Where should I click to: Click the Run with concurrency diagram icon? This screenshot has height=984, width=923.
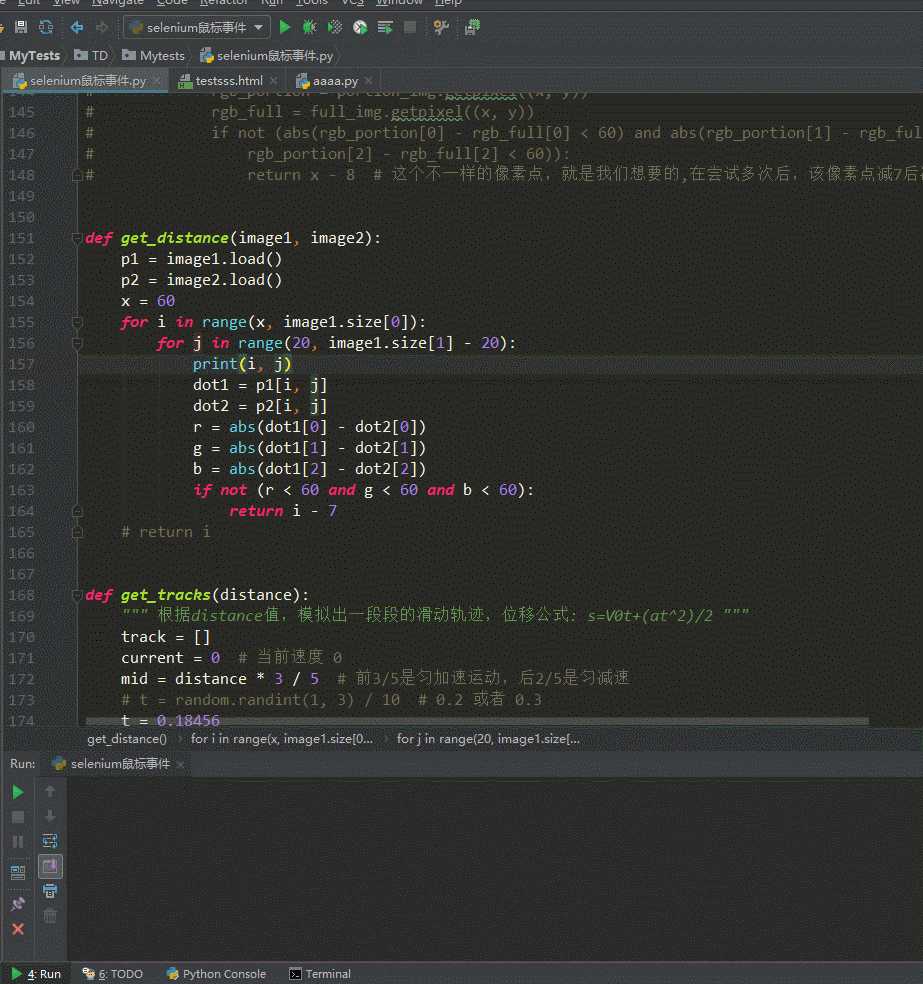tap(385, 27)
